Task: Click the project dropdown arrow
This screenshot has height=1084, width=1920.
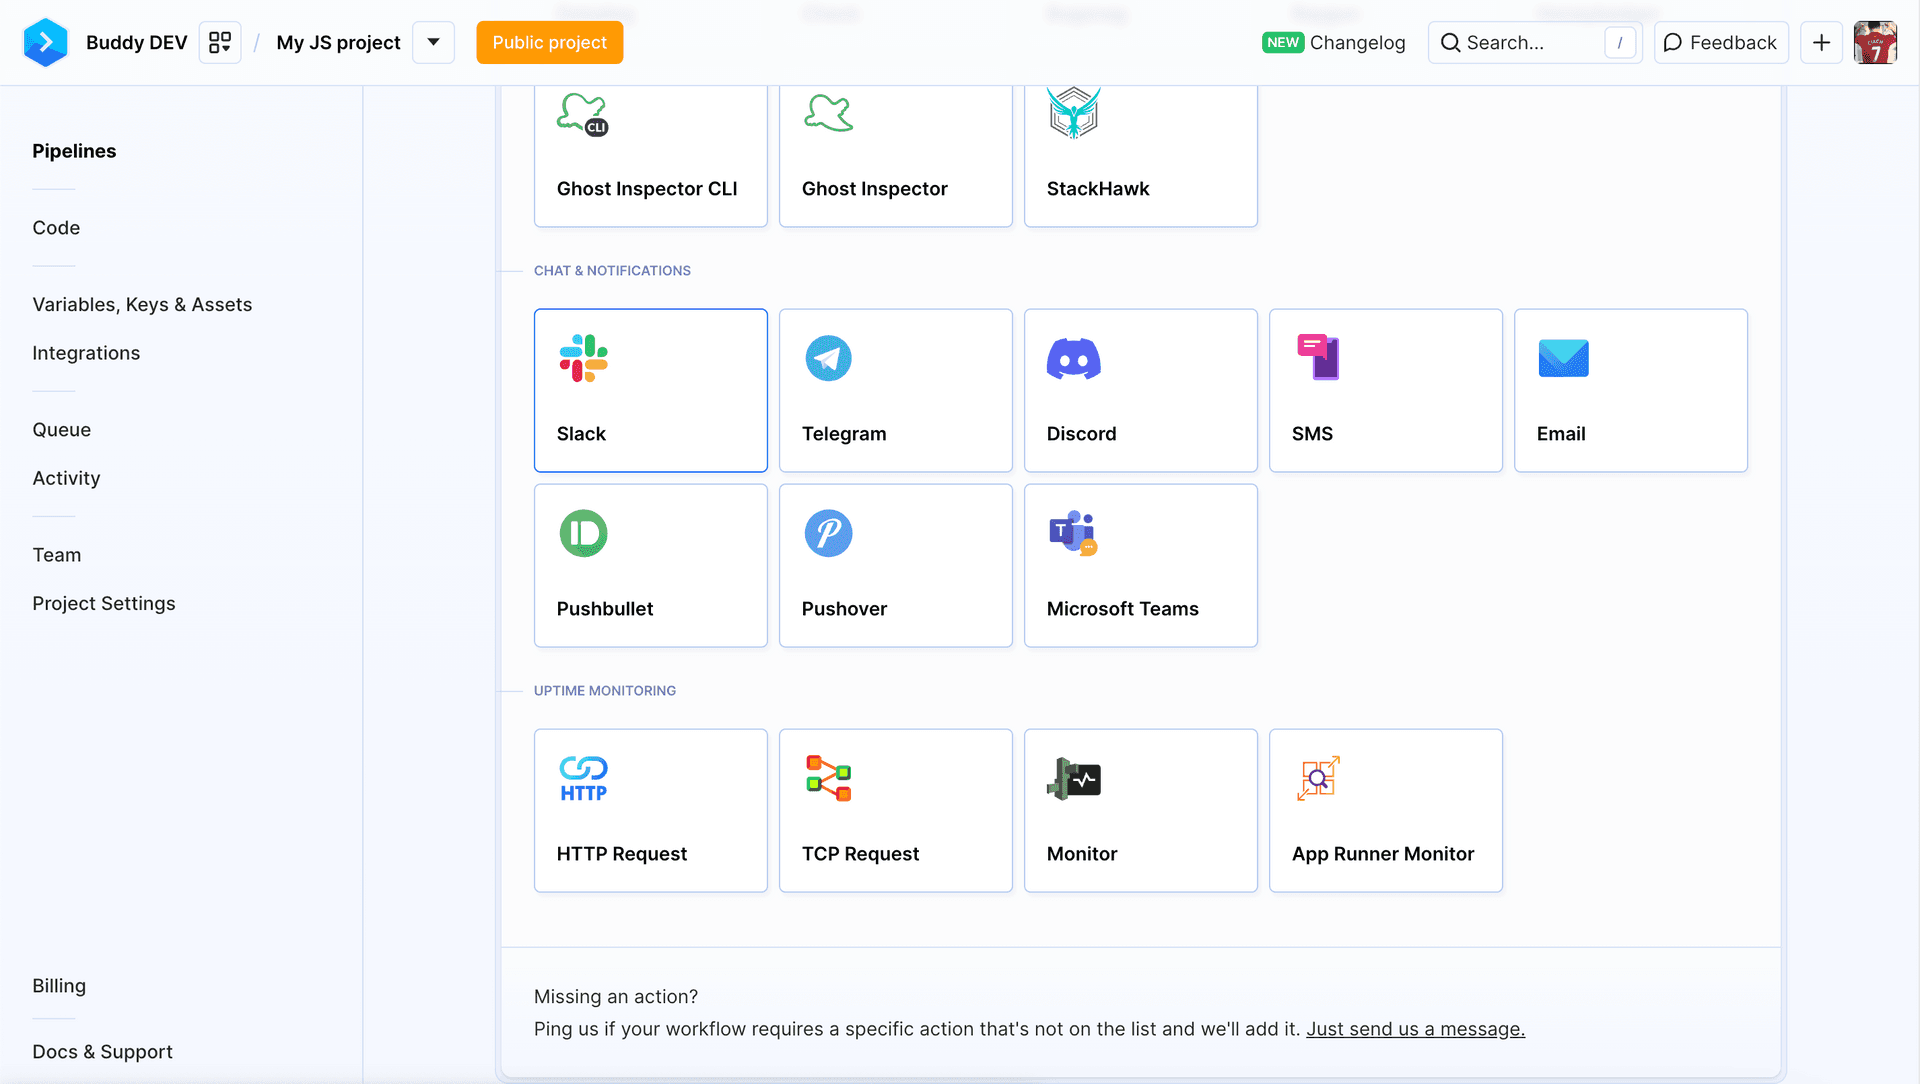Action: [x=434, y=42]
